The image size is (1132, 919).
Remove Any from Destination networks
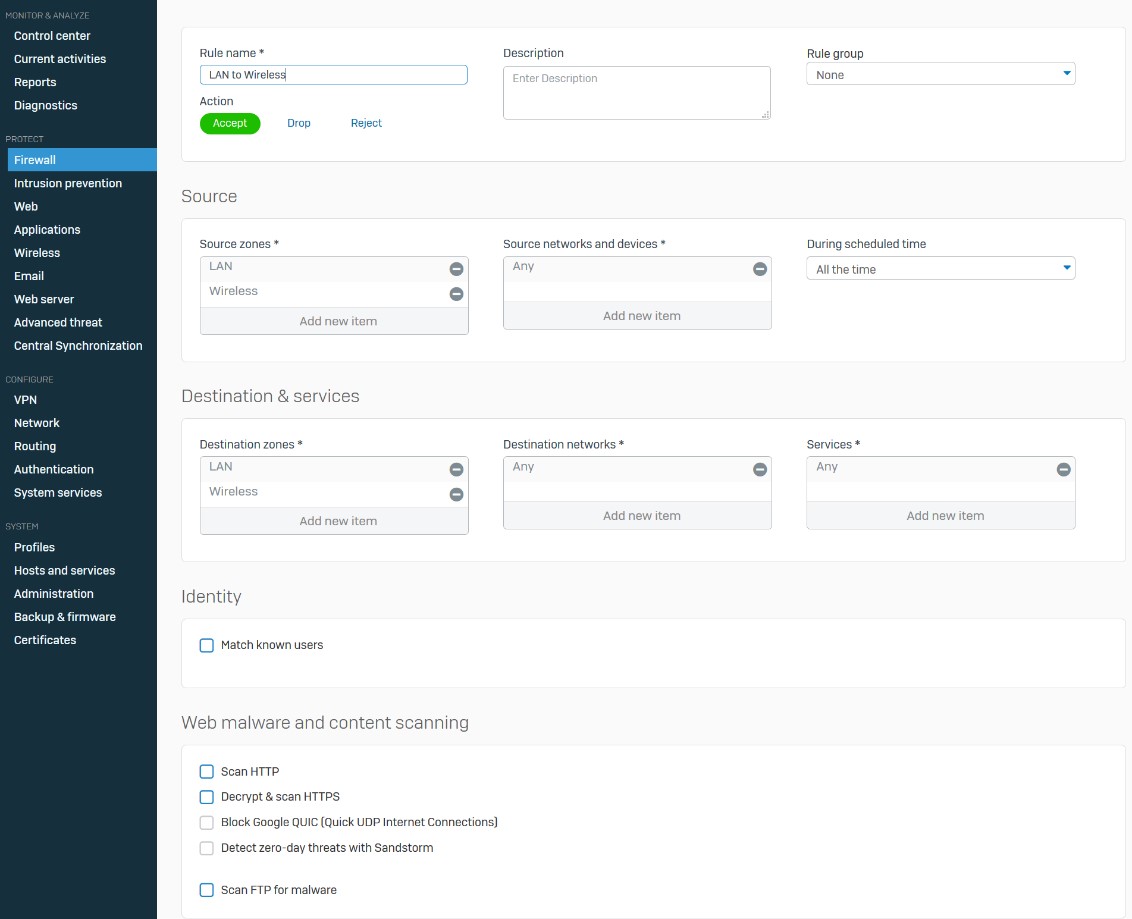coord(760,469)
